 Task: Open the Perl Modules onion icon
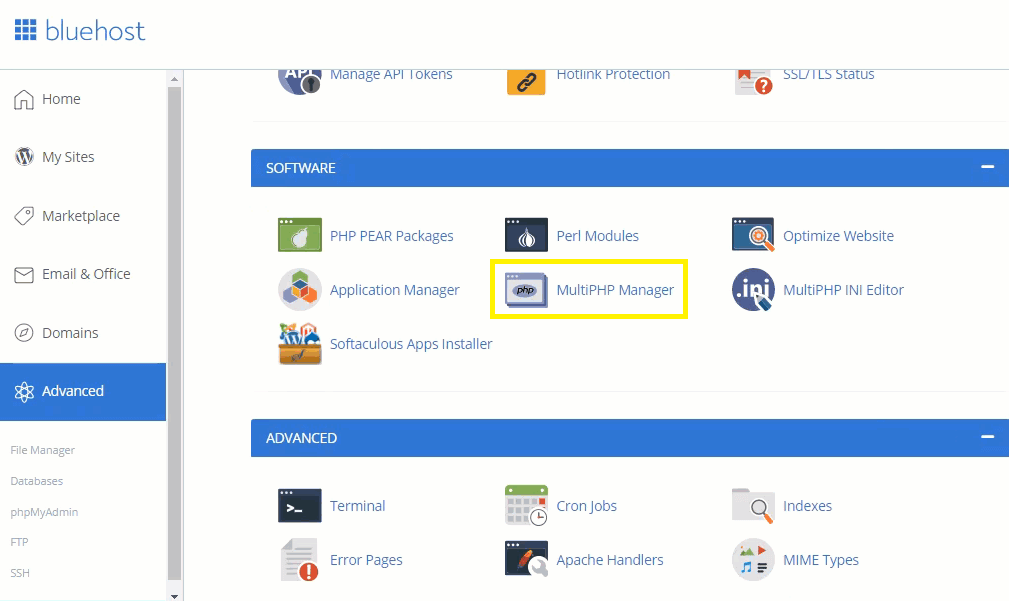coord(526,235)
